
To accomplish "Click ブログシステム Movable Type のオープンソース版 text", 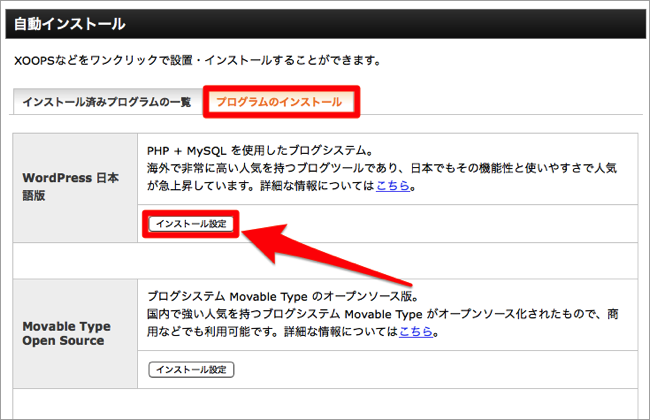I will 284,296.
